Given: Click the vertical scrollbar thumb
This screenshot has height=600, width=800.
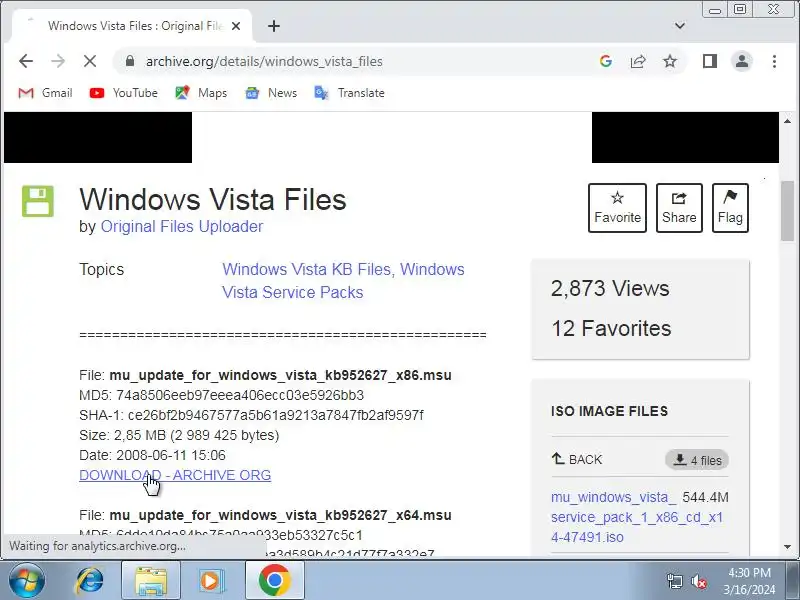Looking at the screenshot, I should (x=787, y=211).
